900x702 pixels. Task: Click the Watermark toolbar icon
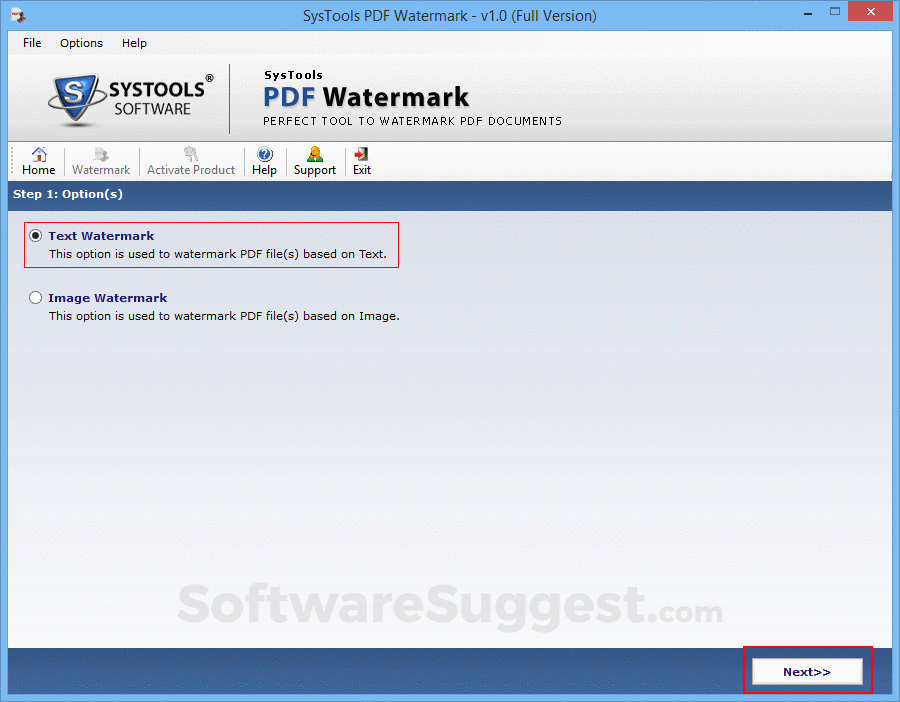[101, 161]
